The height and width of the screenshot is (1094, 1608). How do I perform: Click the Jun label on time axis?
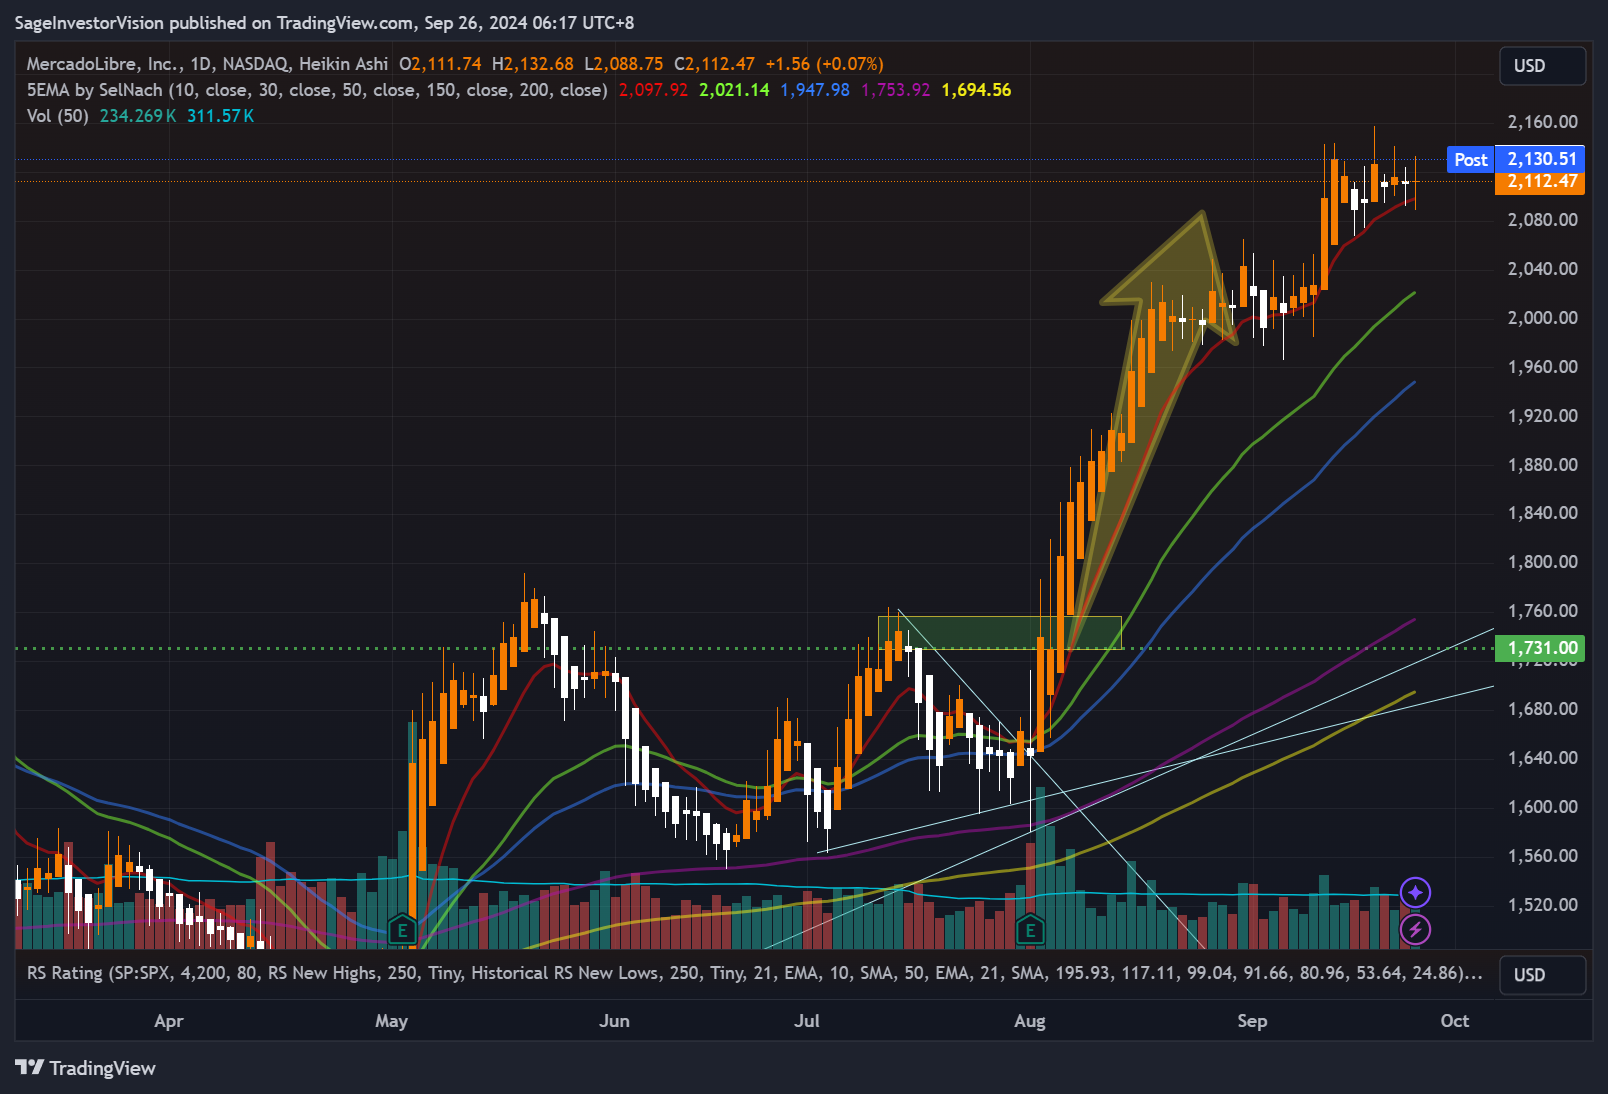[x=614, y=1021]
